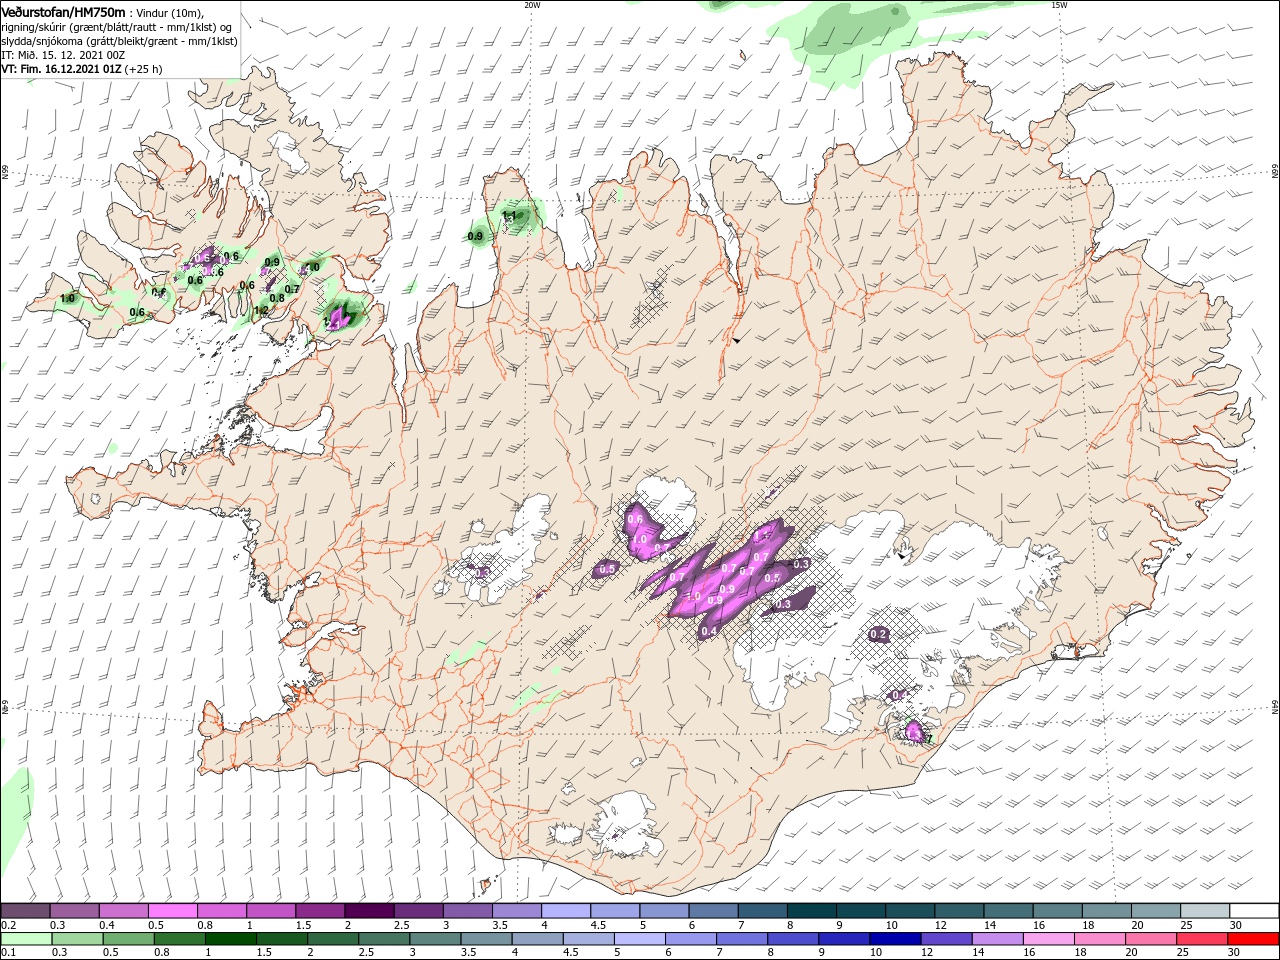Click the 1.2 precipitation value in the Westfjords

pyautogui.click(x=261, y=311)
